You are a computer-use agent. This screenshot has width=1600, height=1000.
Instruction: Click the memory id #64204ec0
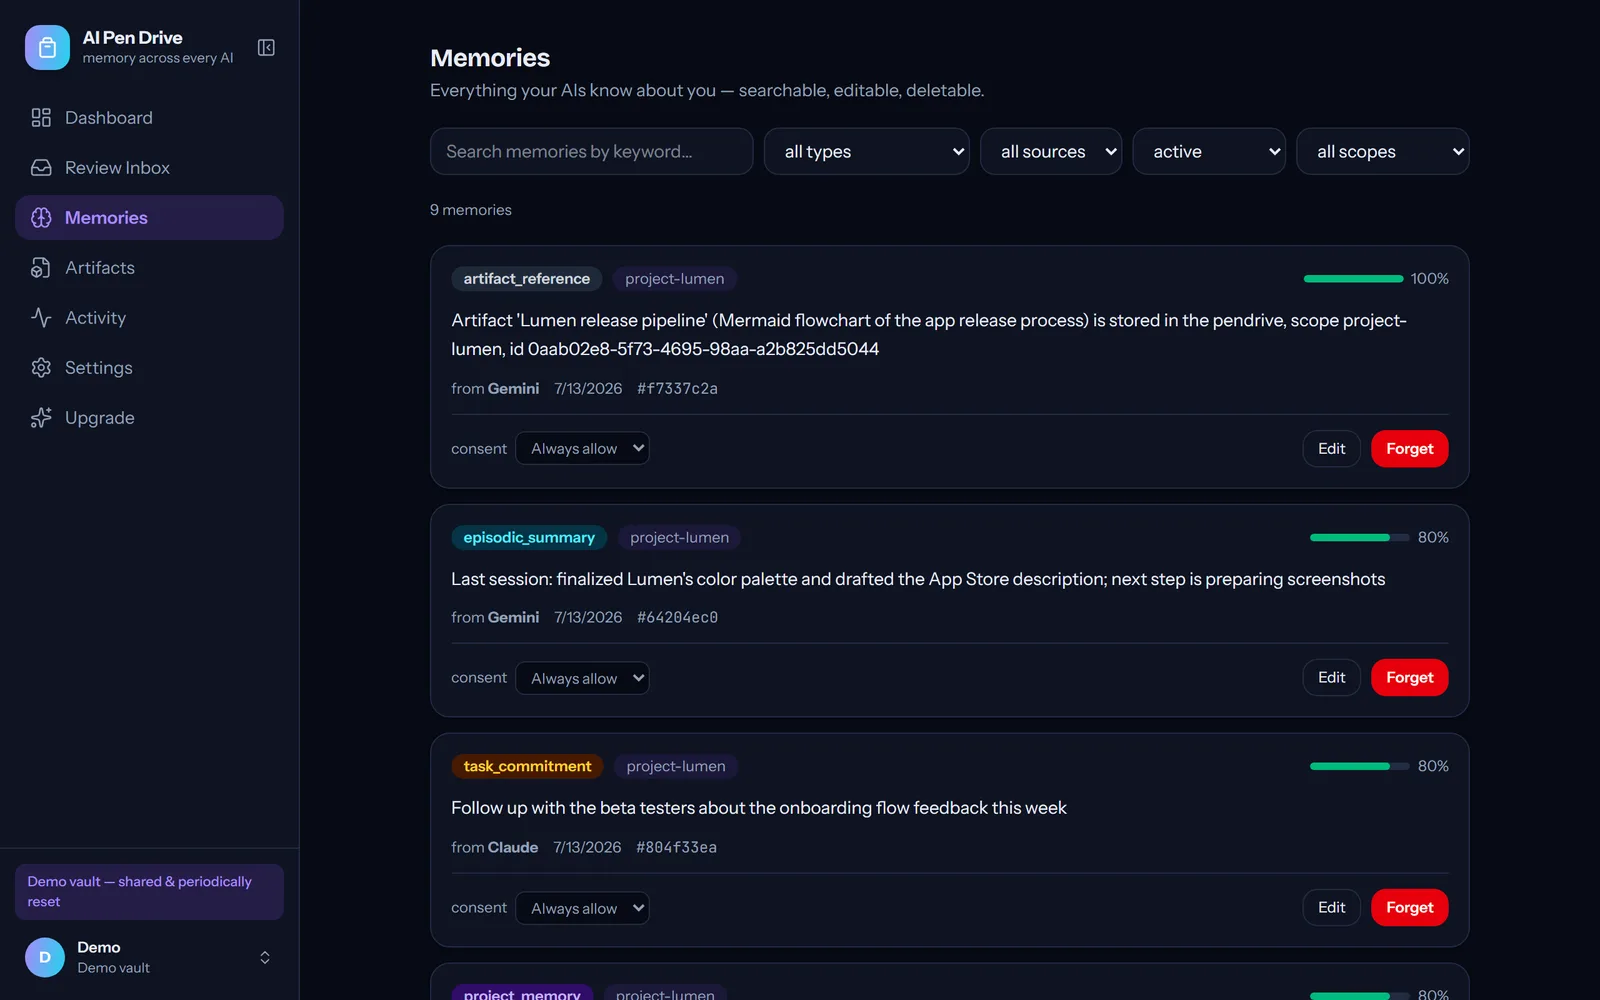(677, 617)
